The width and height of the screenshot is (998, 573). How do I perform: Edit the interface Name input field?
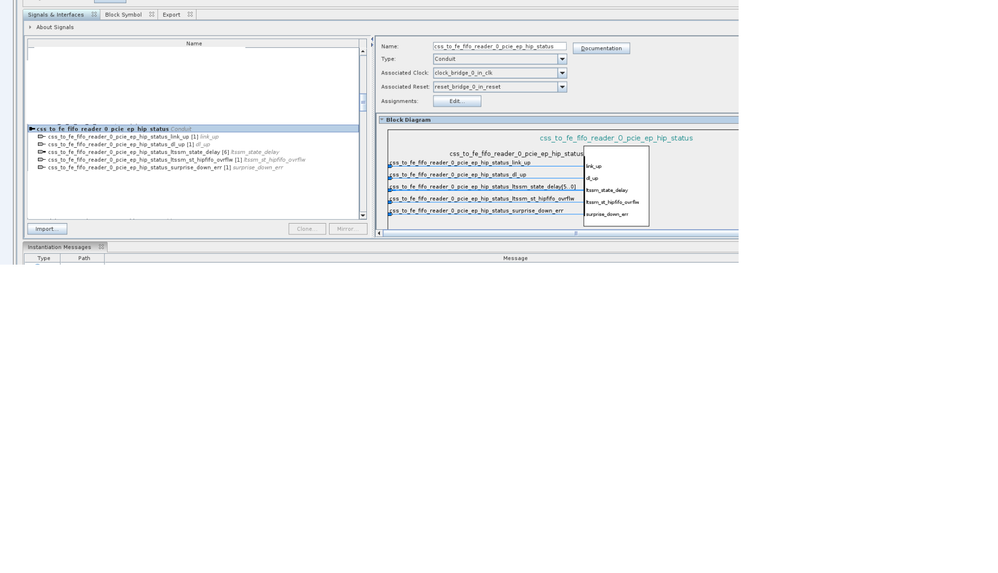pos(500,46)
